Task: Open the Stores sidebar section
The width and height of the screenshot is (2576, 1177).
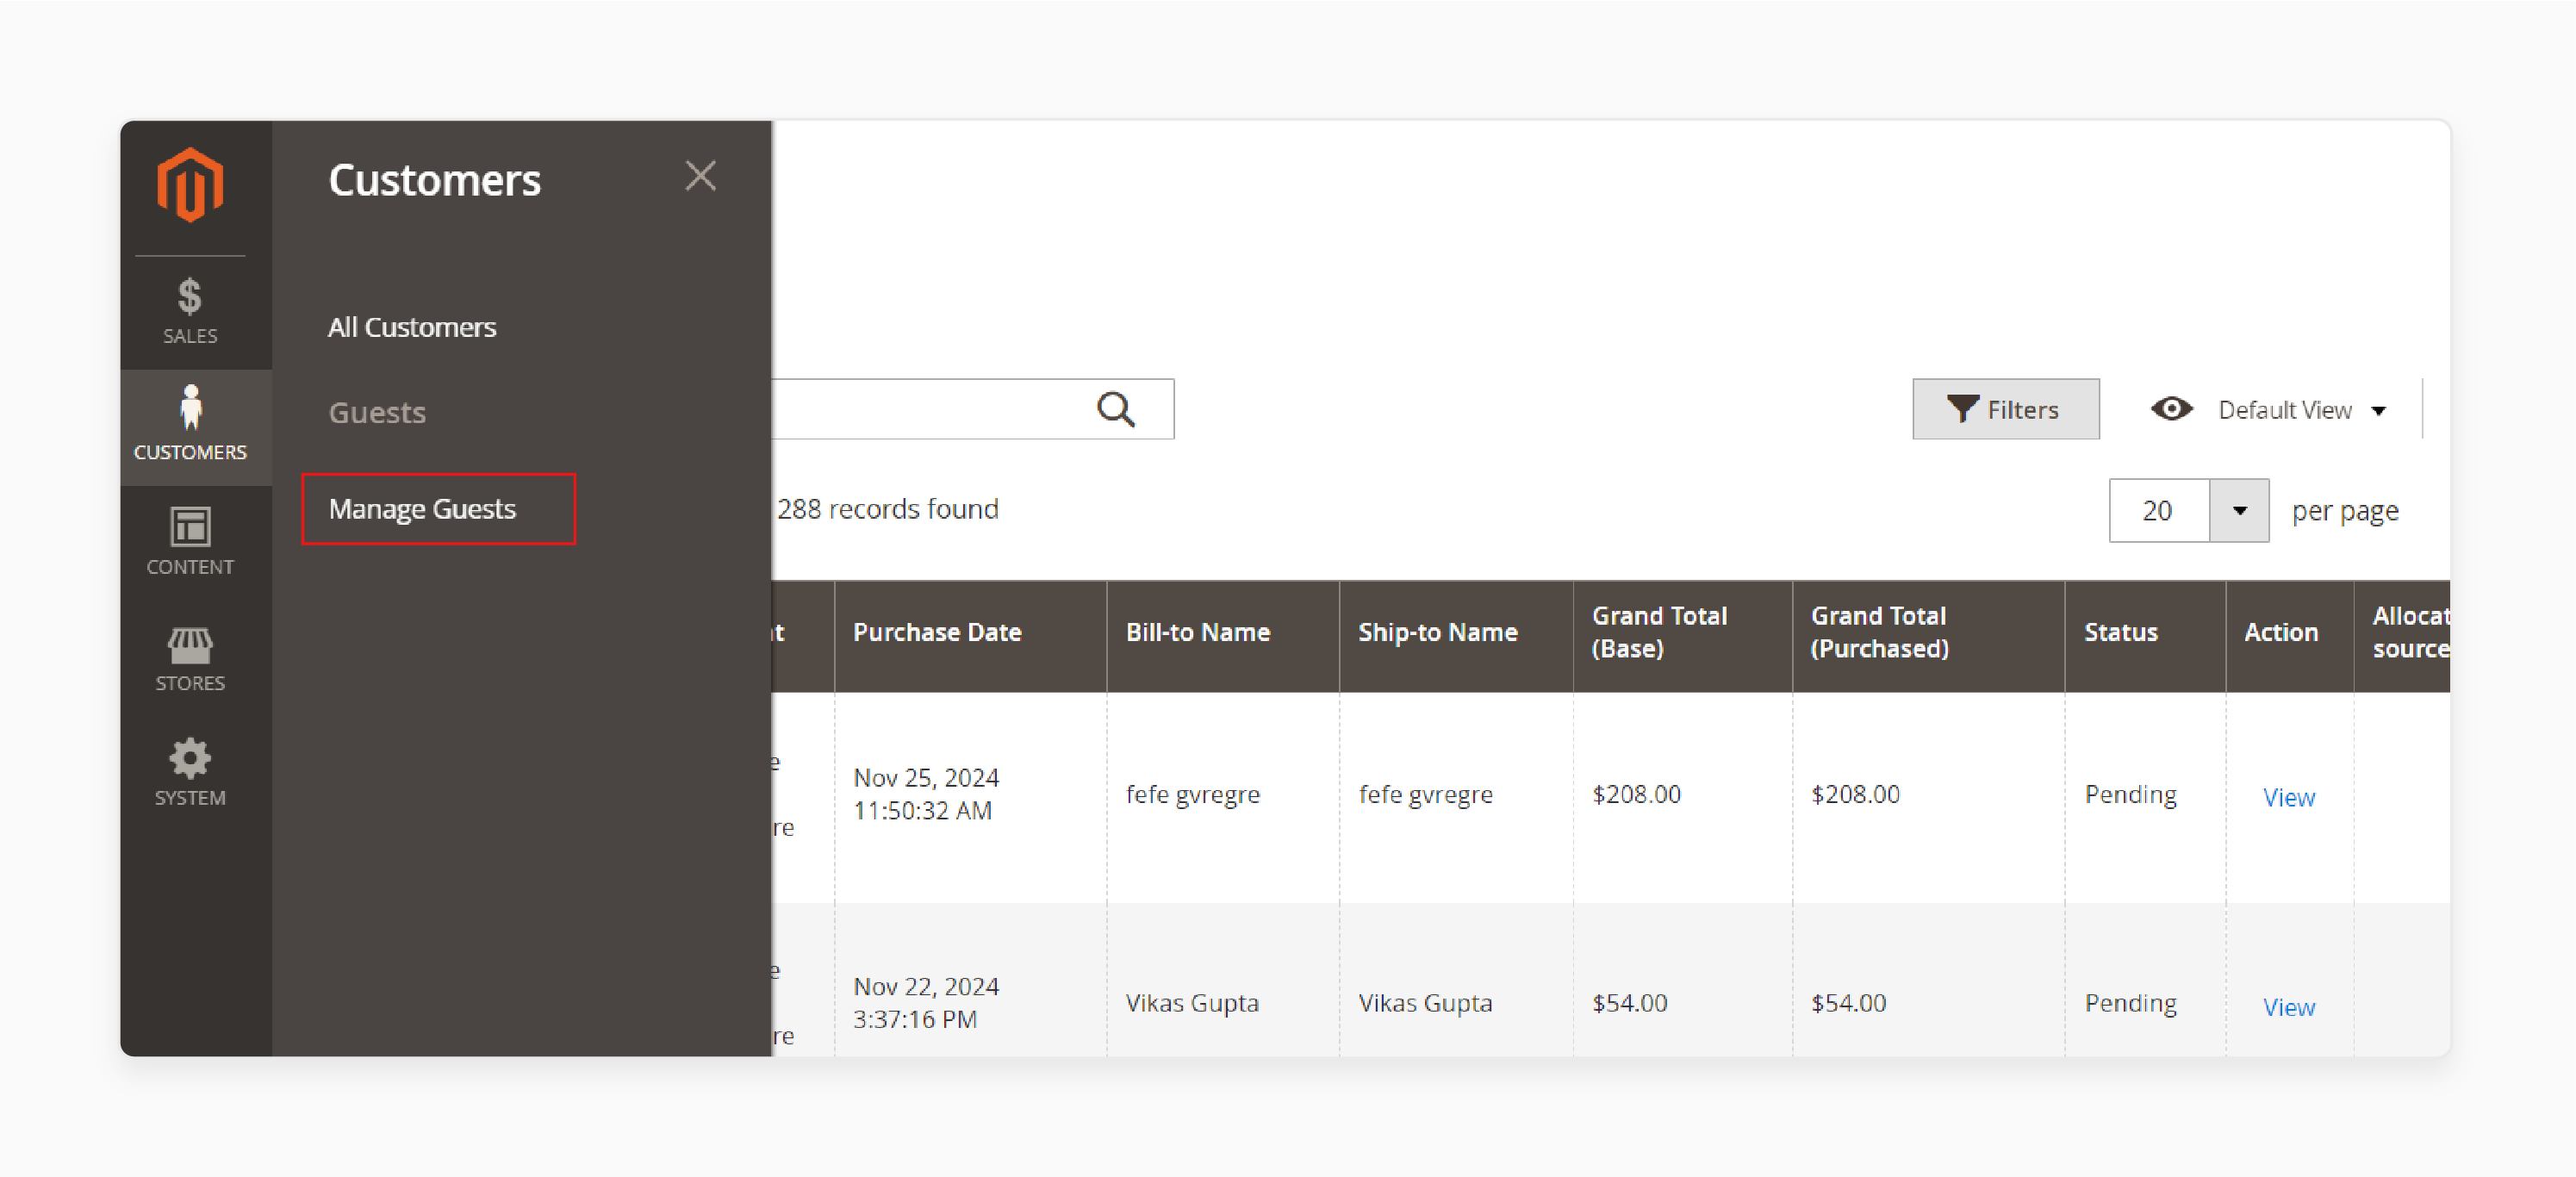Action: pos(190,659)
